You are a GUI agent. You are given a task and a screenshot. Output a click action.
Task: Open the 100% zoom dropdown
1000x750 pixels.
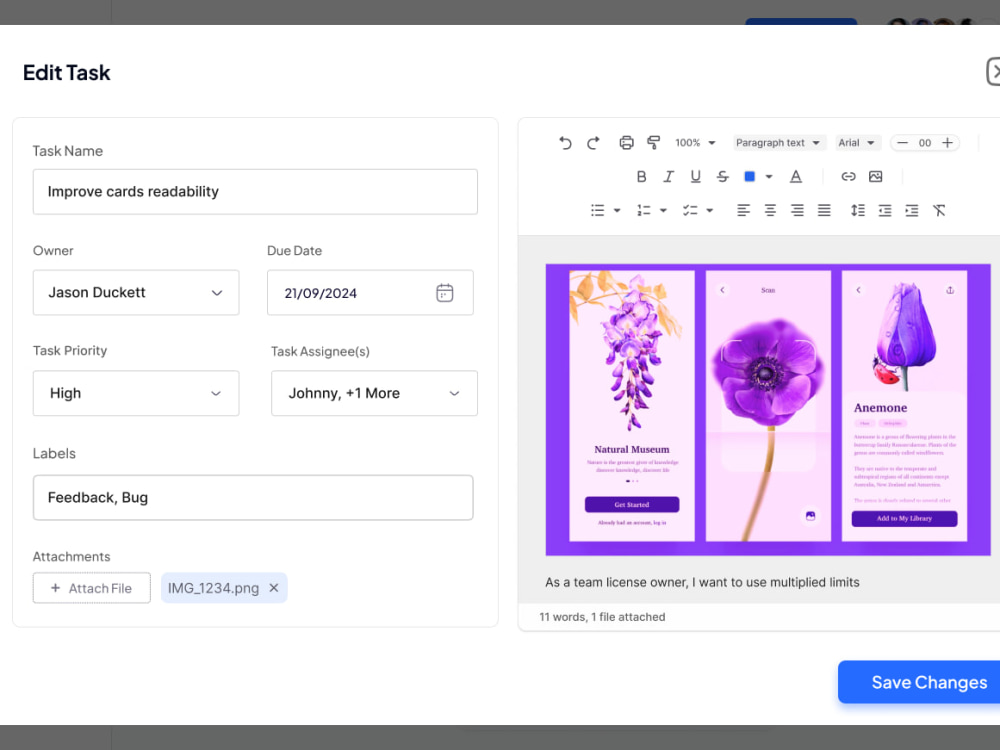coord(695,143)
